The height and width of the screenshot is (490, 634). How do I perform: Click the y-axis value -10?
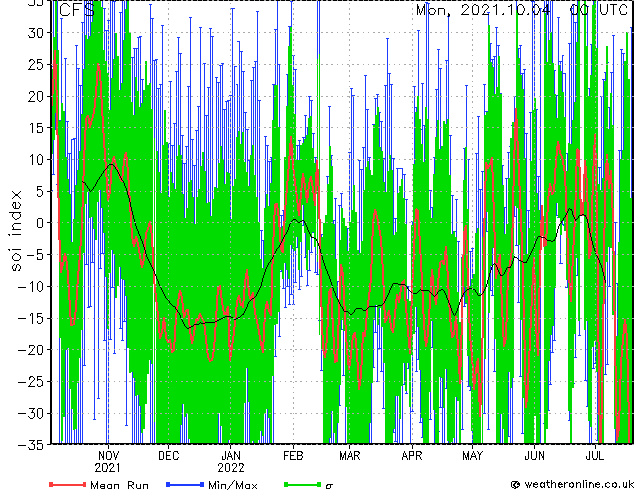coord(31,287)
